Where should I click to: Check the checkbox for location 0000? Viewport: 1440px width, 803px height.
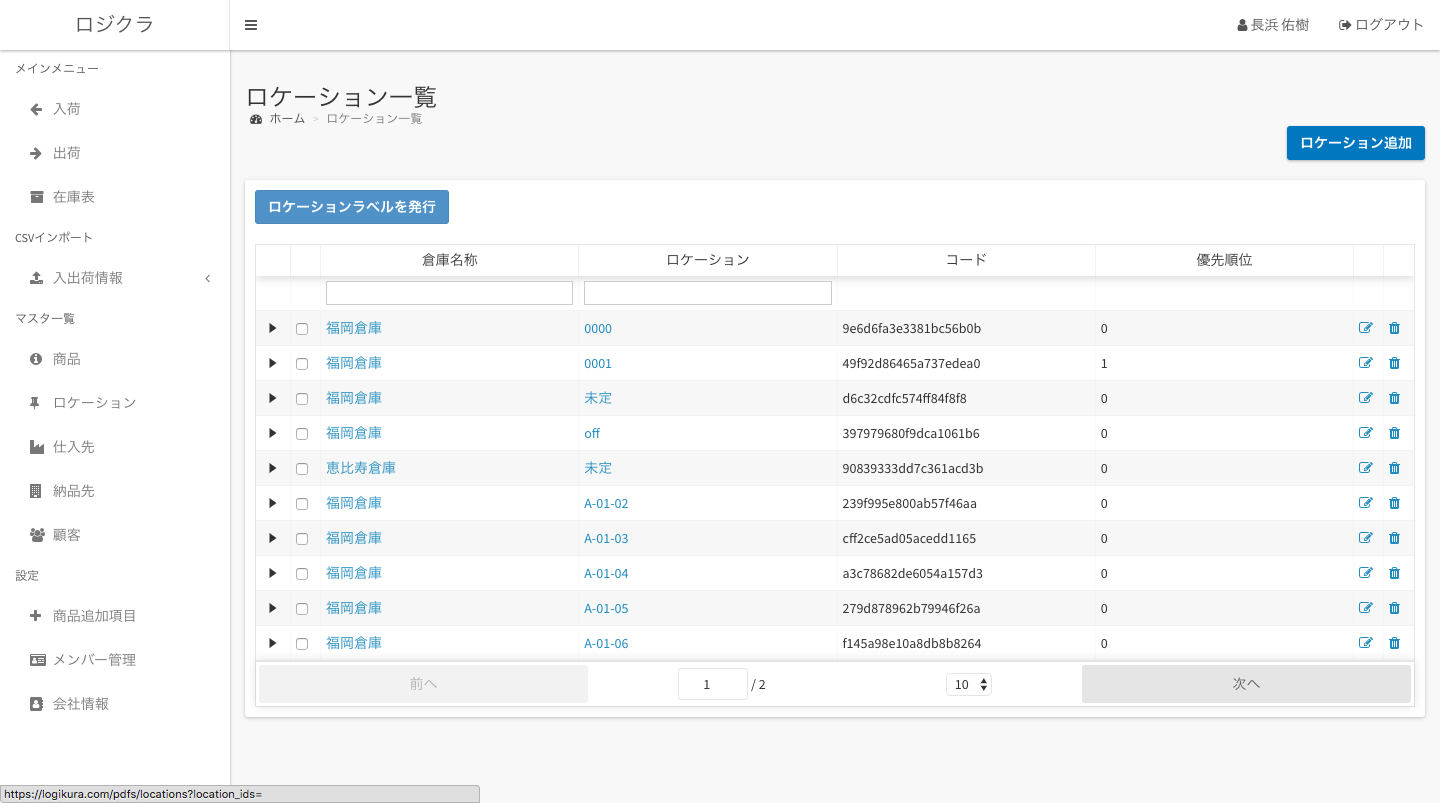coord(302,329)
